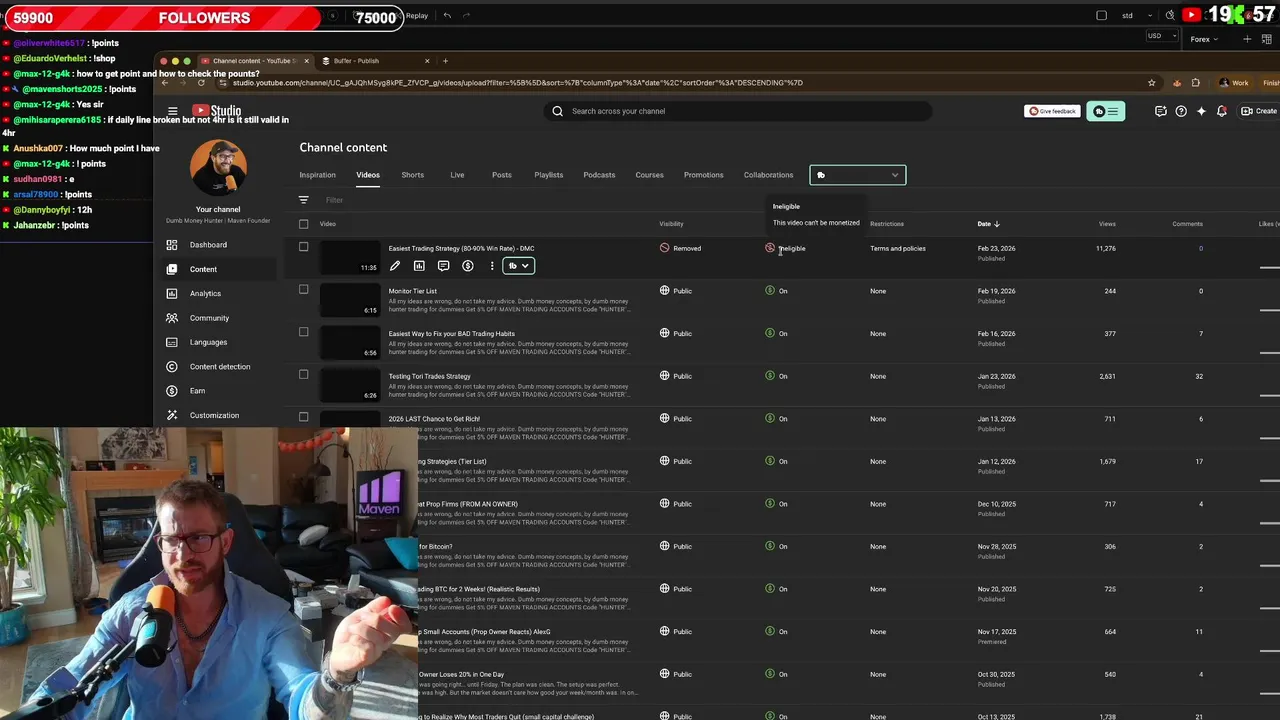Screen dimensions: 1280x720
Task: Bookmark this page with the star icon
Action: pyautogui.click(x=1152, y=83)
